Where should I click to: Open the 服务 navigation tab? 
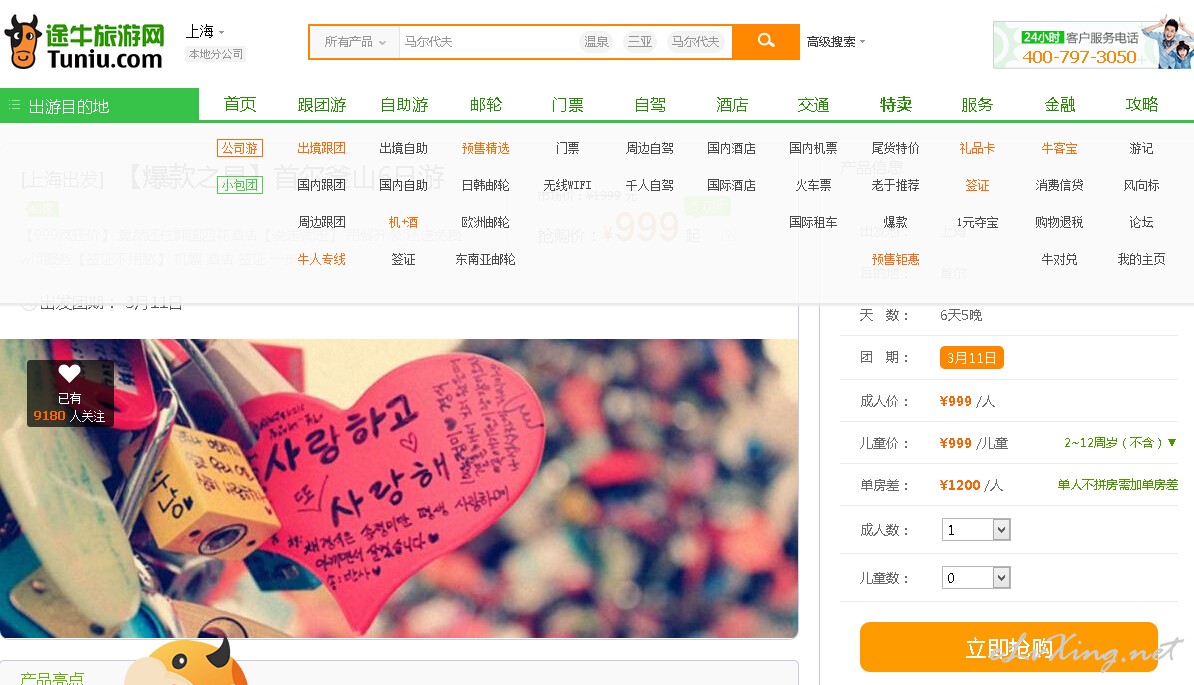(977, 104)
